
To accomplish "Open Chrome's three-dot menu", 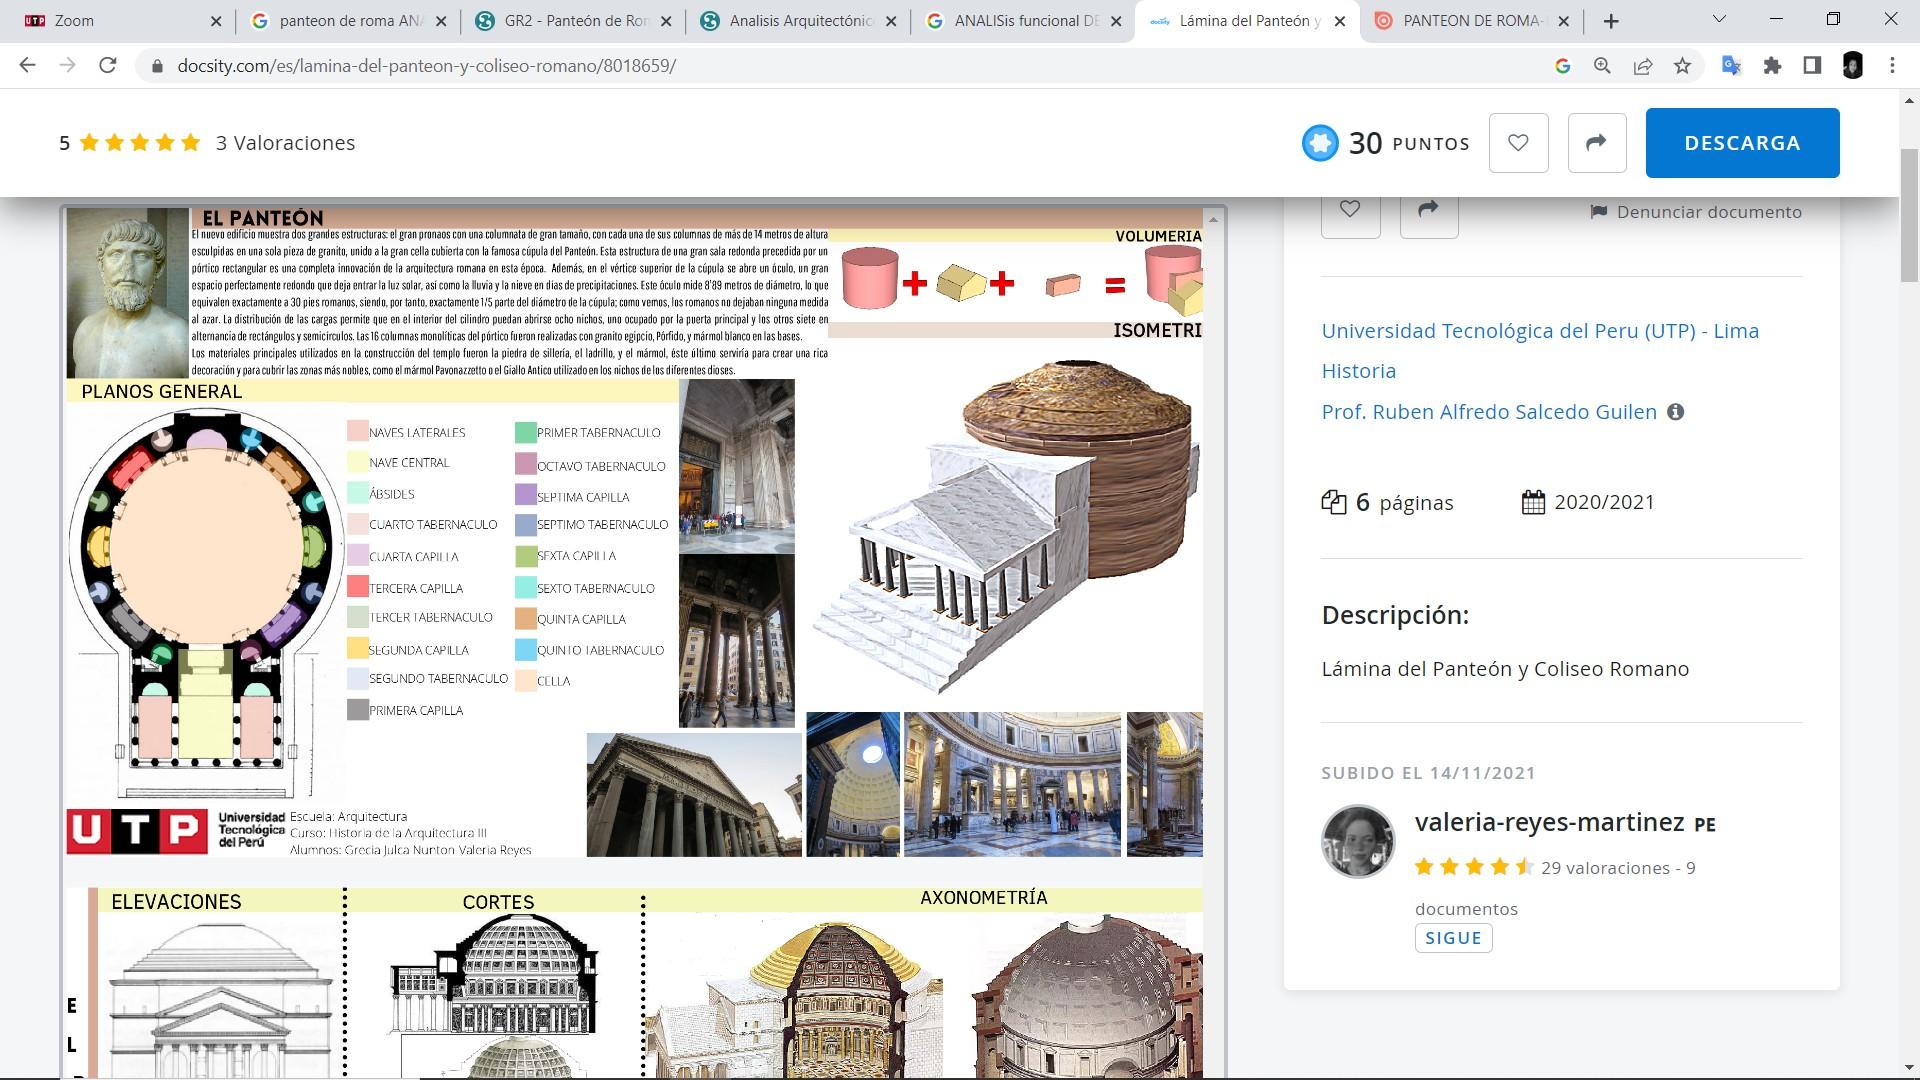I will point(1892,66).
